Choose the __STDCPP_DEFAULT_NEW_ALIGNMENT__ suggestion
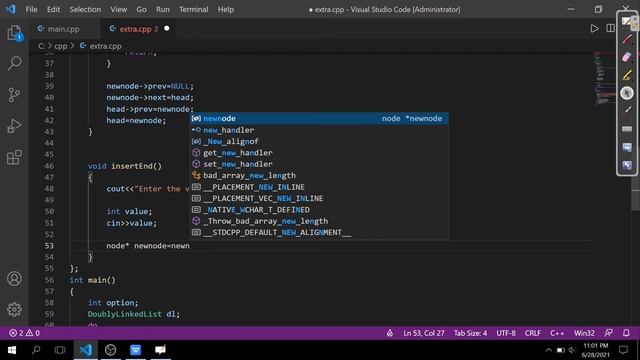Viewport: 640px width, 360px height. [320, 233]
